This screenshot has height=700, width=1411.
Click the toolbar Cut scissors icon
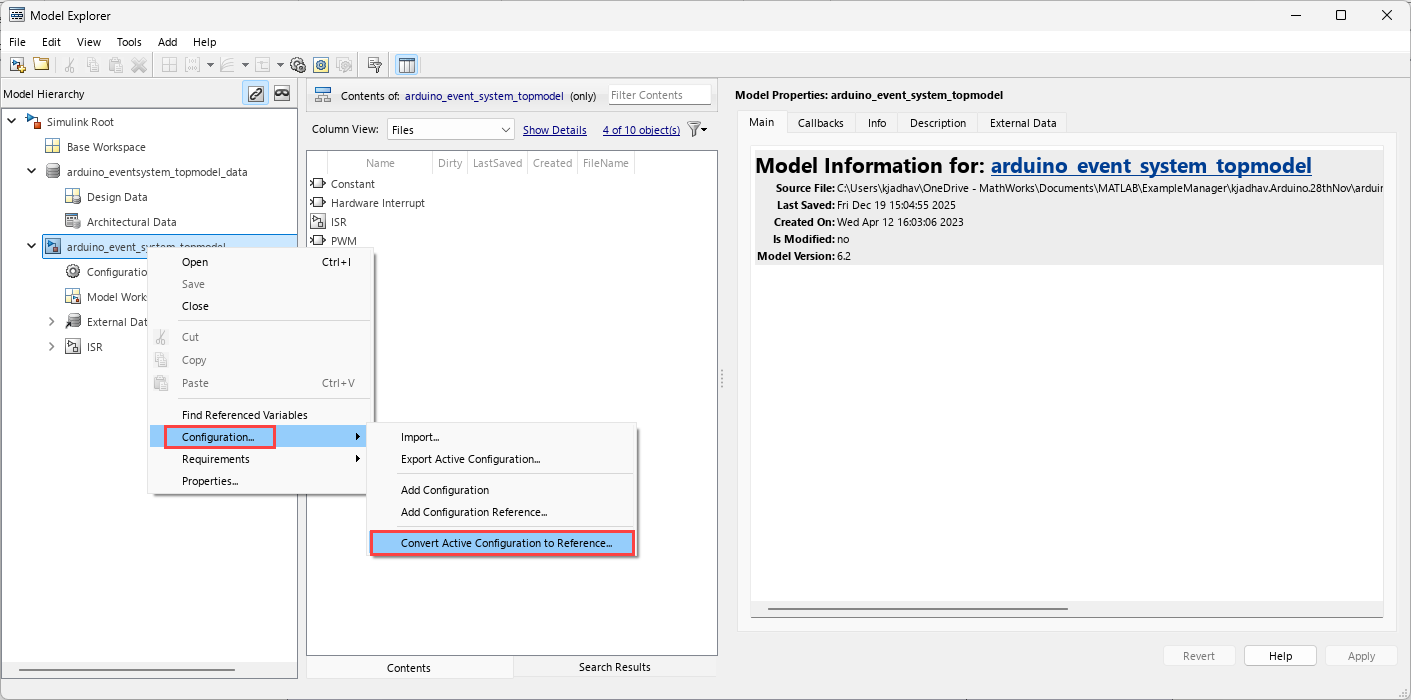point(68,64)
